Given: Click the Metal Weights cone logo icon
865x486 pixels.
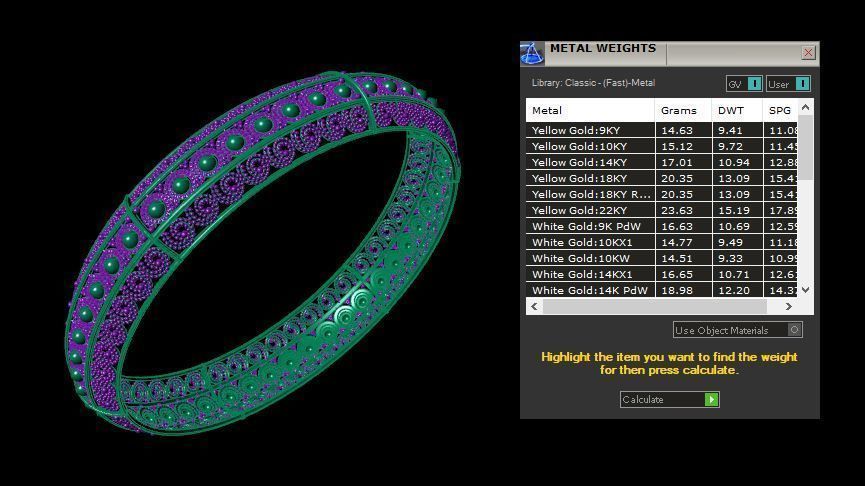Looking at the screenshot, I should point(532,54).
